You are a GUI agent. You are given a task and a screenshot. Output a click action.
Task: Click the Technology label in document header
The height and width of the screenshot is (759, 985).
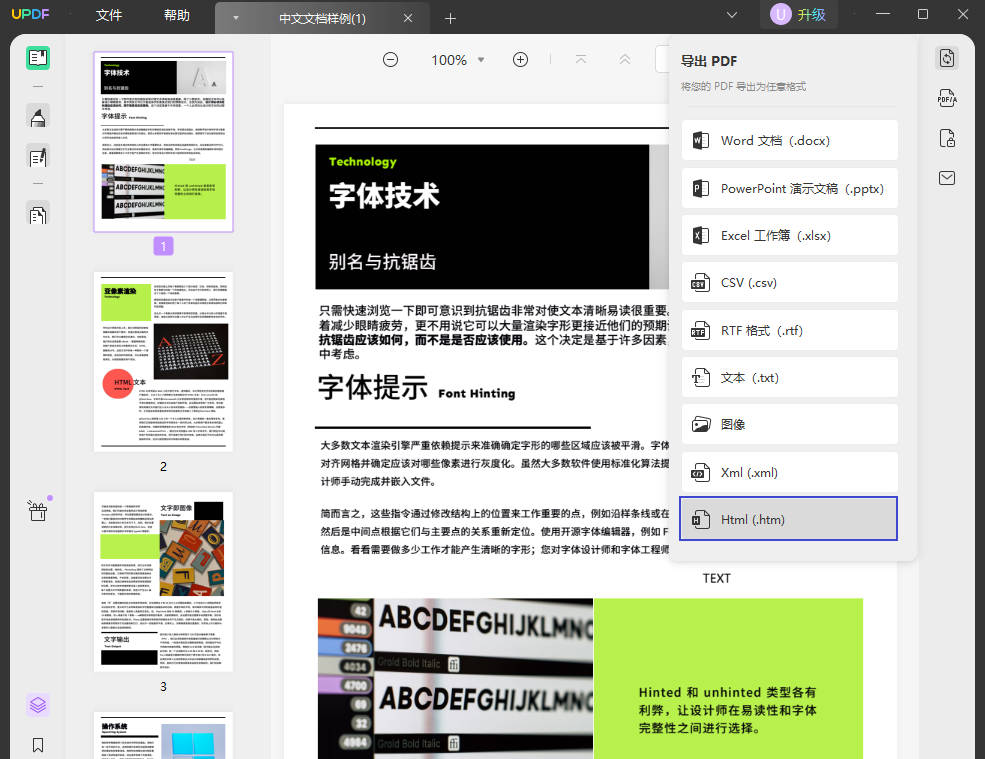[362, 161]
